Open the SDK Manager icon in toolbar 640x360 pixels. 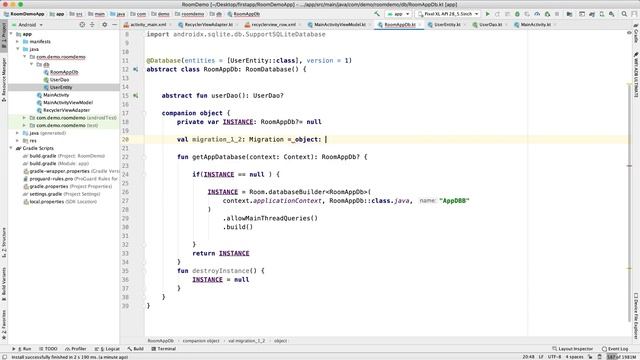(x=612, y=14)
